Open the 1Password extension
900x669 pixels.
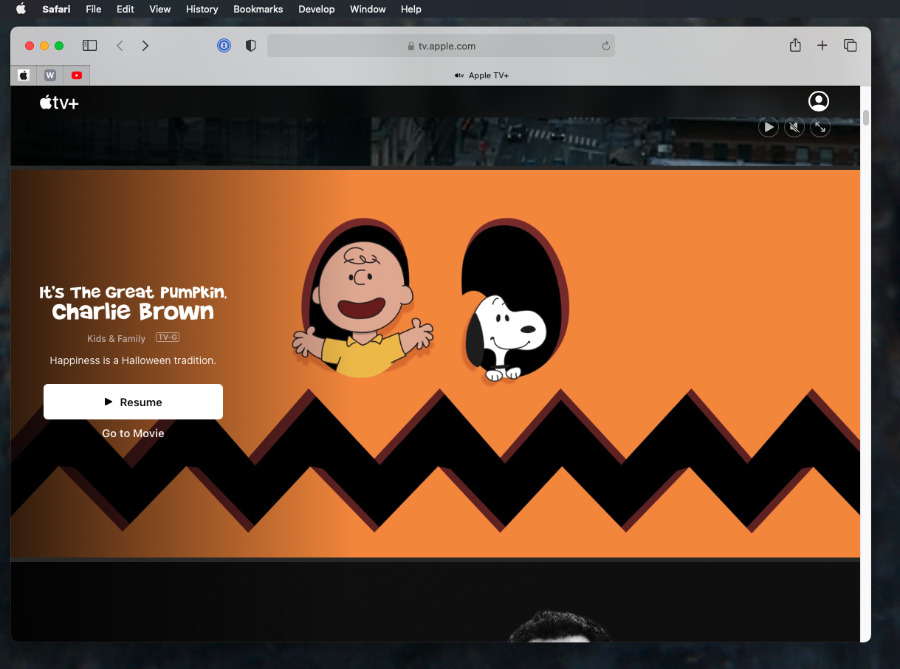tap(224, 45)
